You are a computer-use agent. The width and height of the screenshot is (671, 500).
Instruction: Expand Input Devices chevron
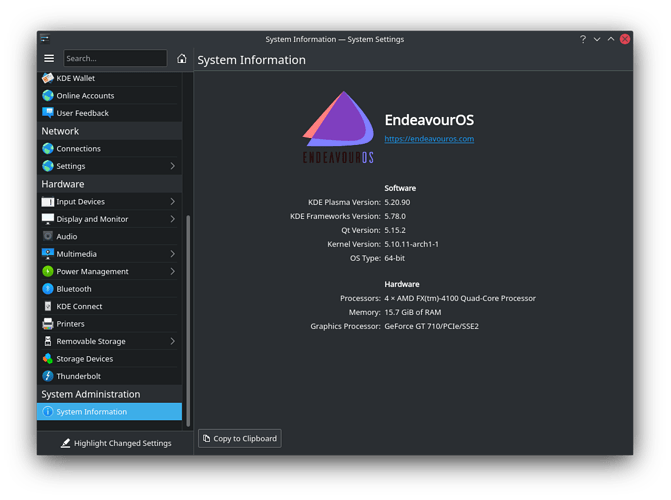pos(172,202)
